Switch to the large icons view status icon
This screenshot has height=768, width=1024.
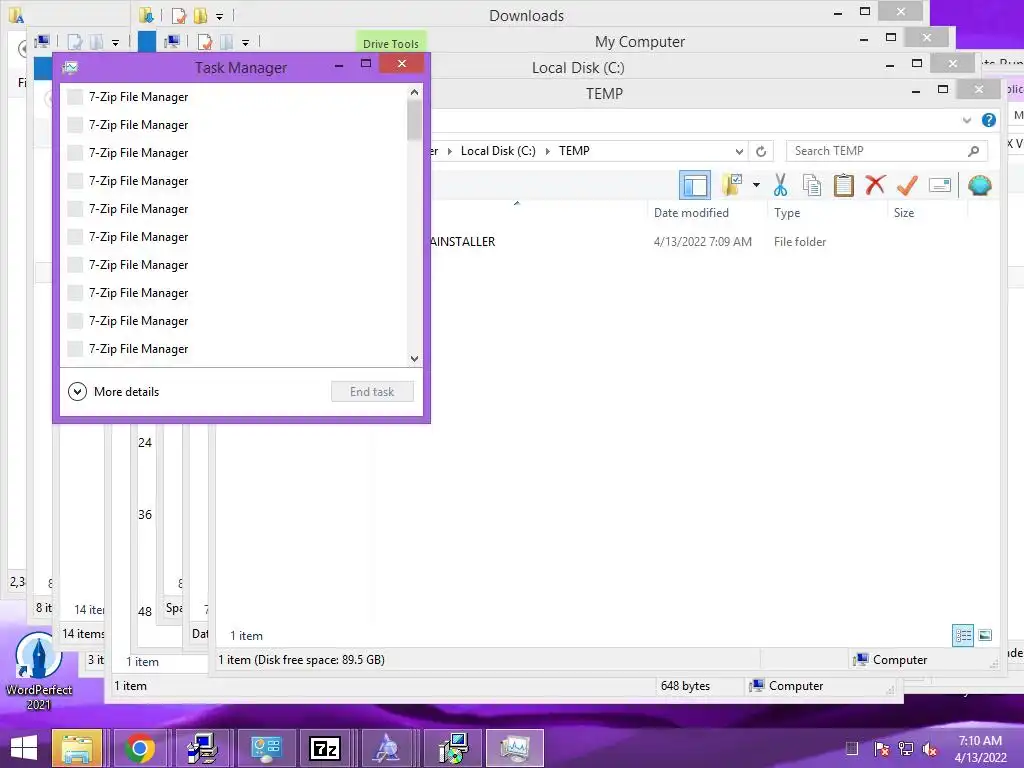point(985,635)
